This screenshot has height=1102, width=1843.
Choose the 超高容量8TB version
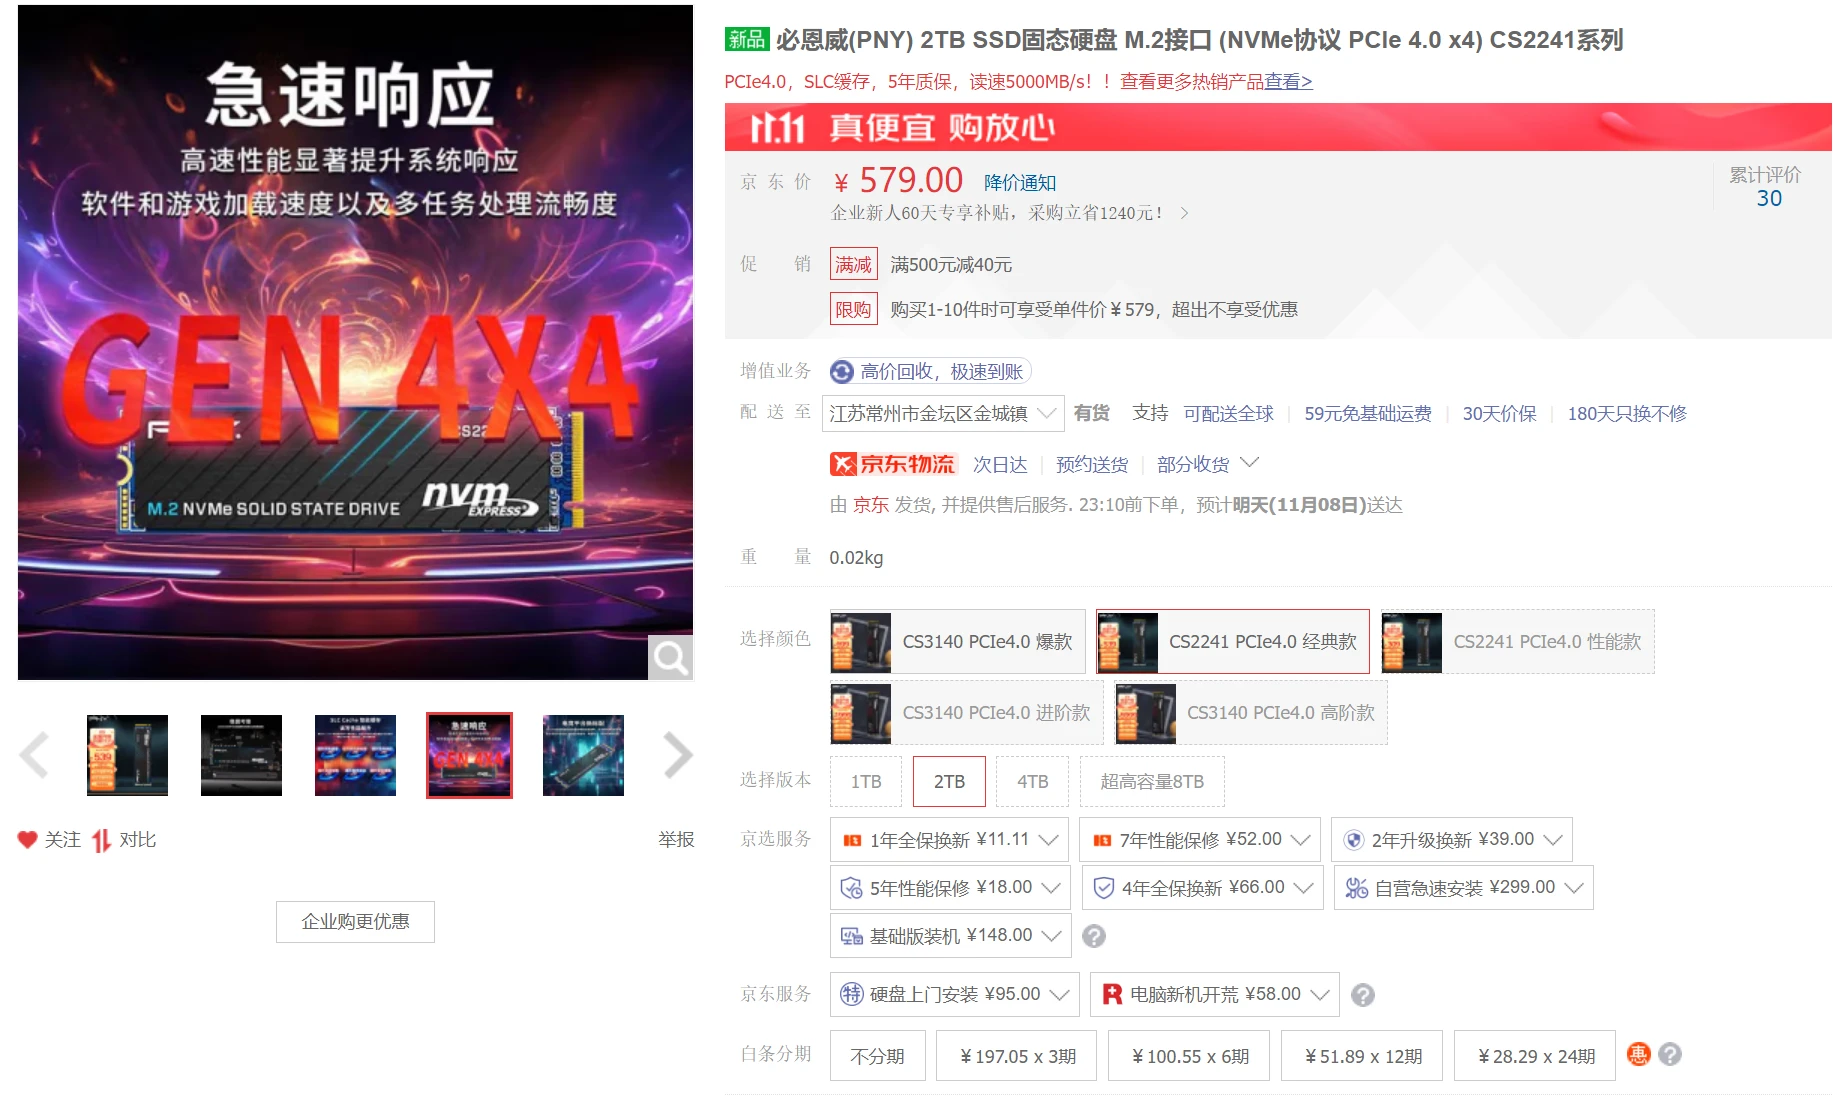pyautogui.click(x=1152, y=782)
